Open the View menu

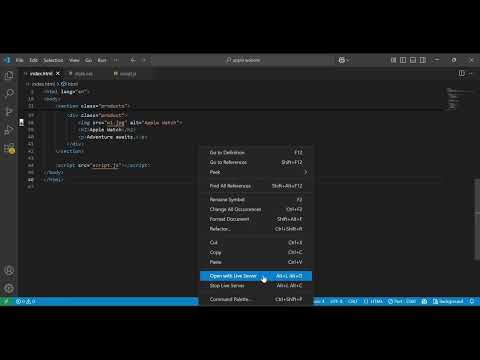tap(74, 60)
